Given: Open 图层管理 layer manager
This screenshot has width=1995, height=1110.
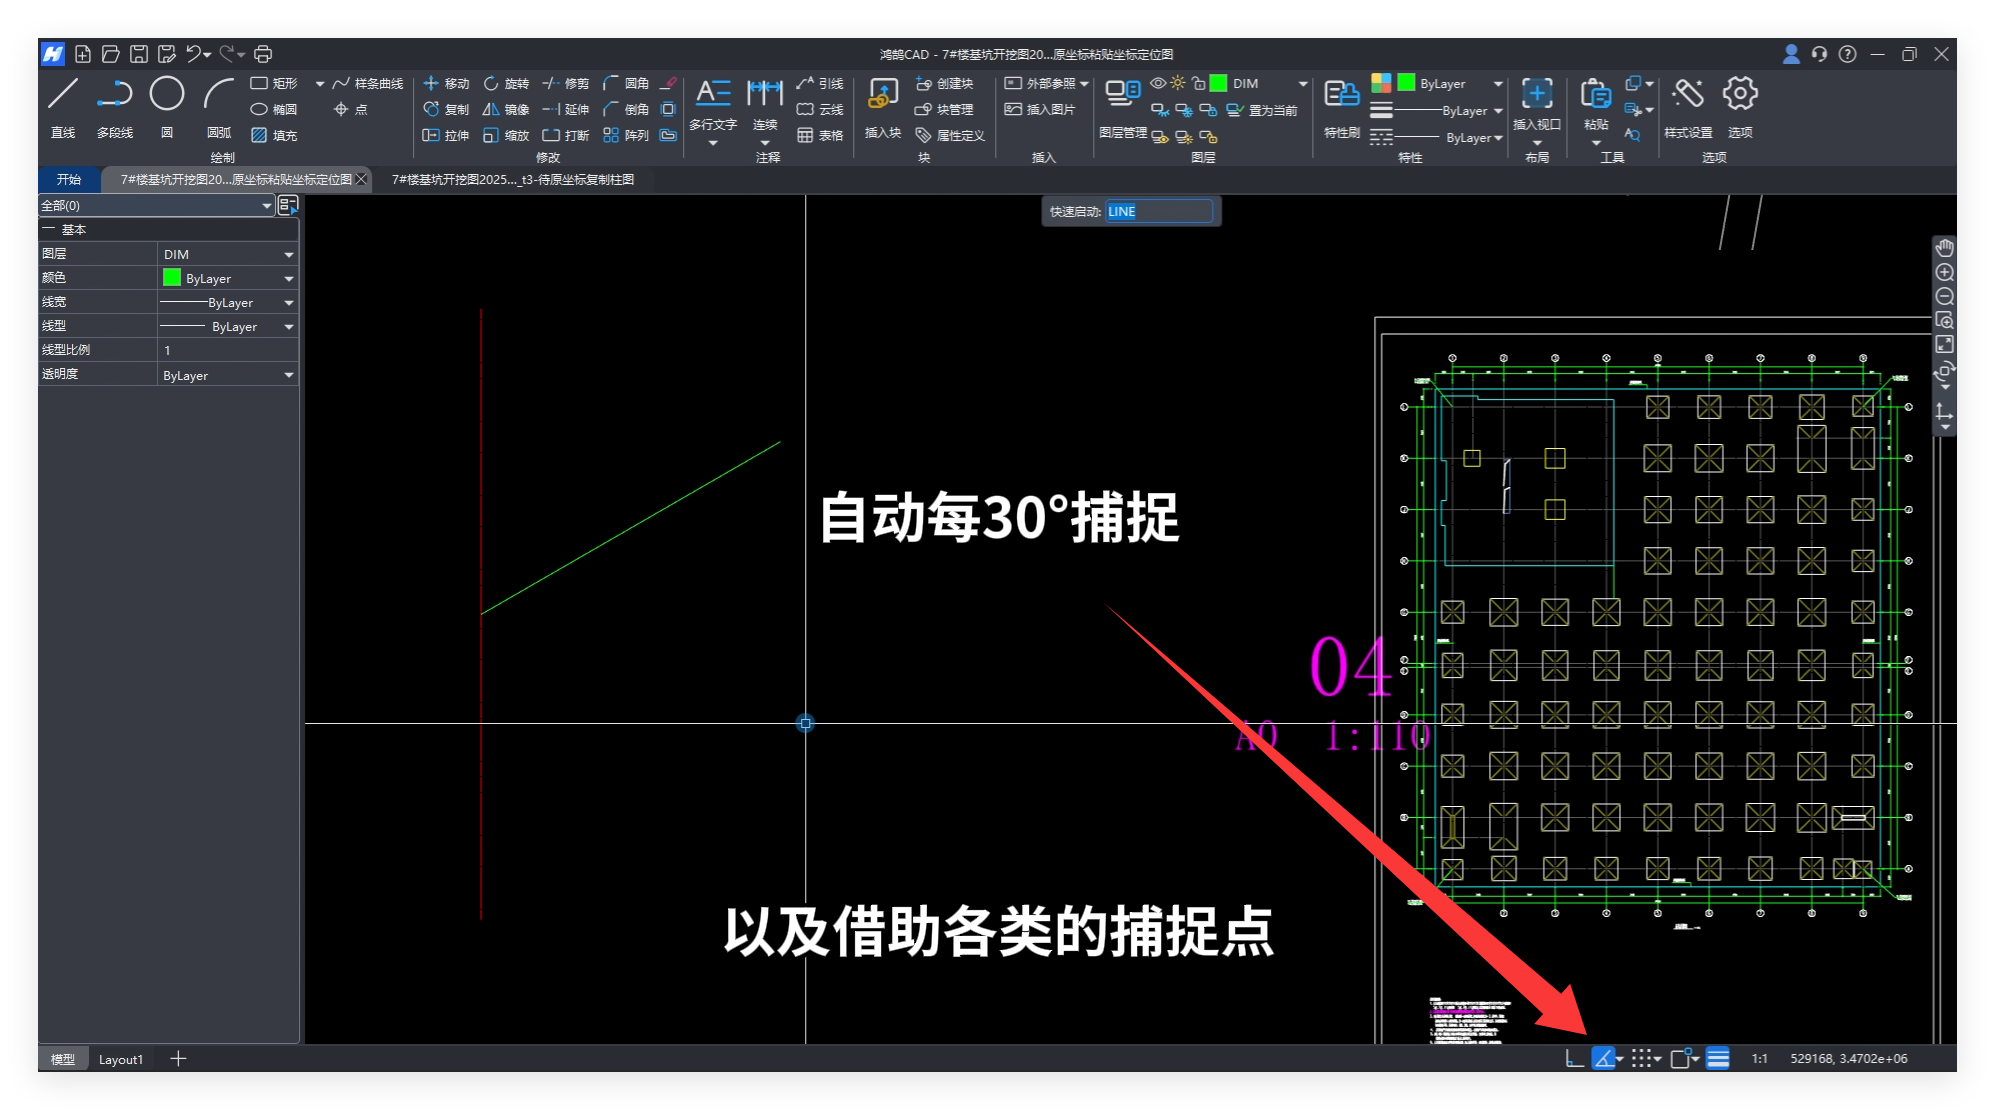Looking at the screenshot, I should [1122, 95].
